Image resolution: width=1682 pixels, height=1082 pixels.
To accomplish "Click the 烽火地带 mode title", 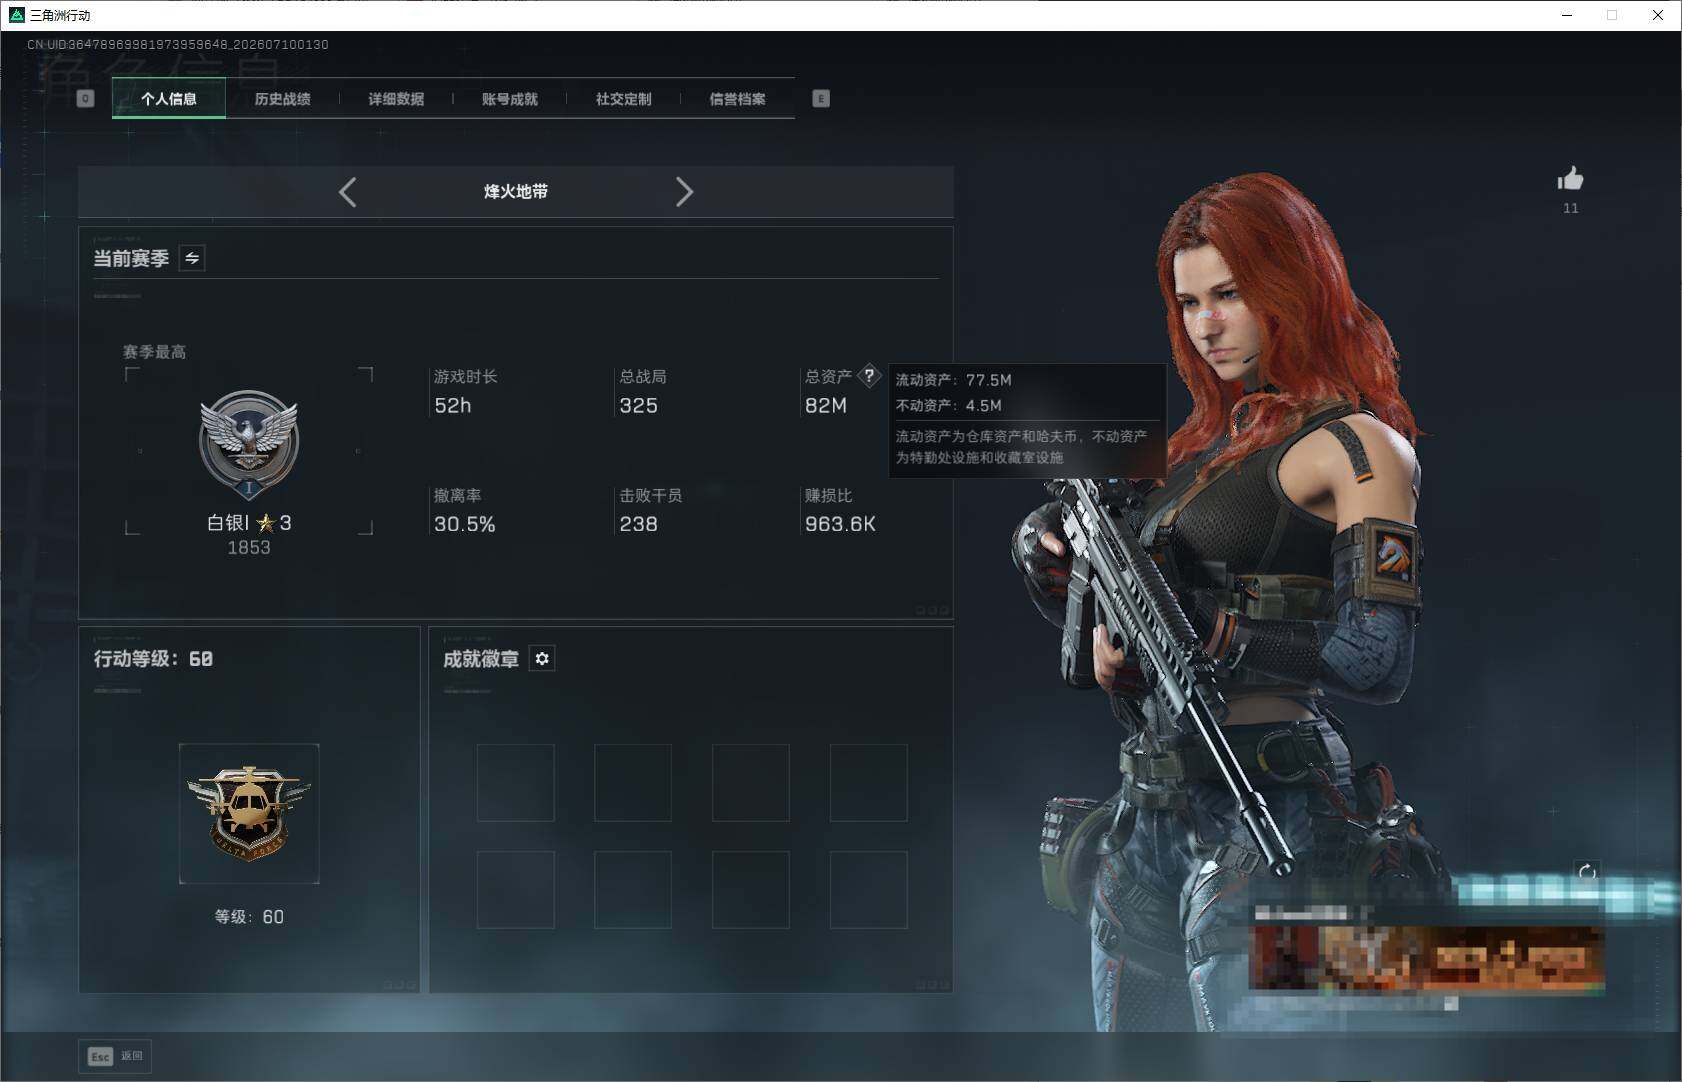I will point(516,192).
